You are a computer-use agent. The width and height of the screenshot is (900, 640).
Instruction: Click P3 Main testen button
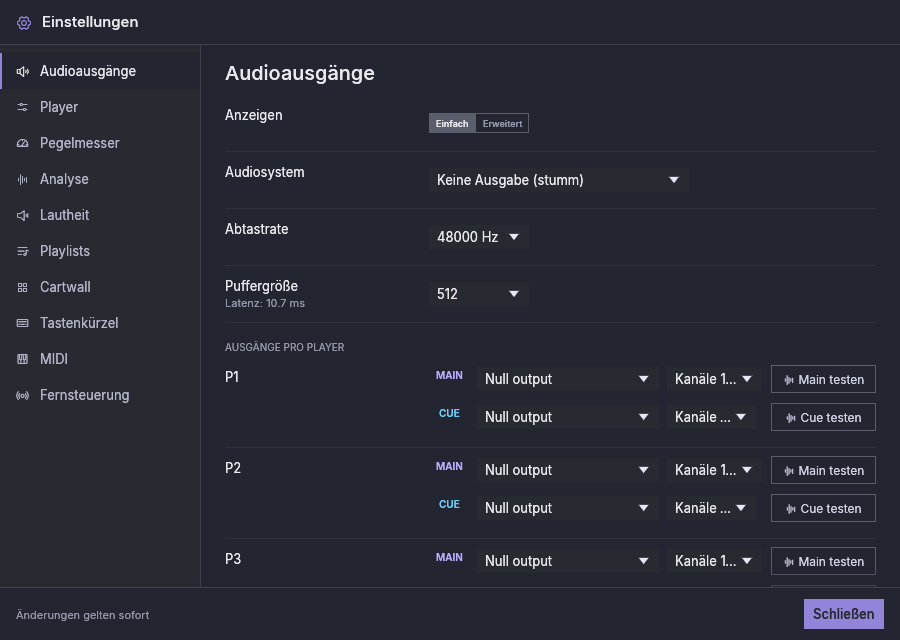tap(823, 561)
